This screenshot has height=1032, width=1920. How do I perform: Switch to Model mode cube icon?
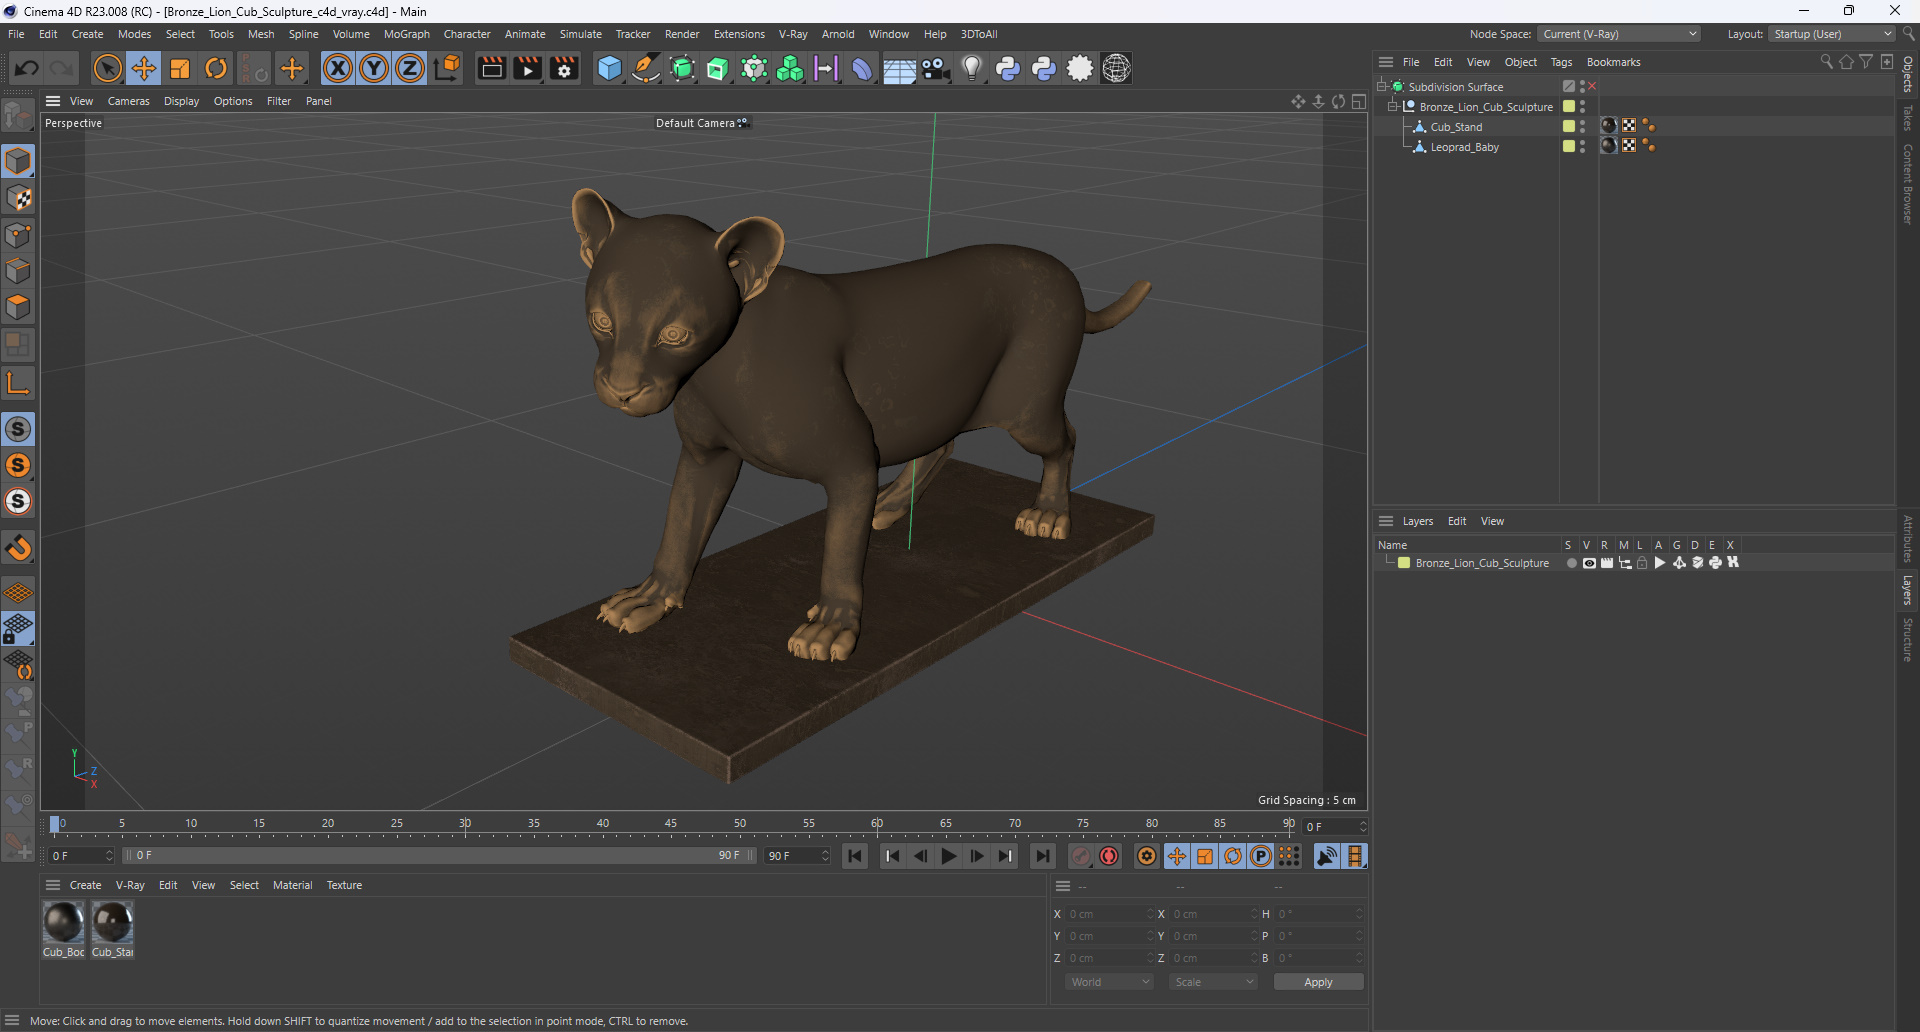pyautogui.click(x=18, y=161)
